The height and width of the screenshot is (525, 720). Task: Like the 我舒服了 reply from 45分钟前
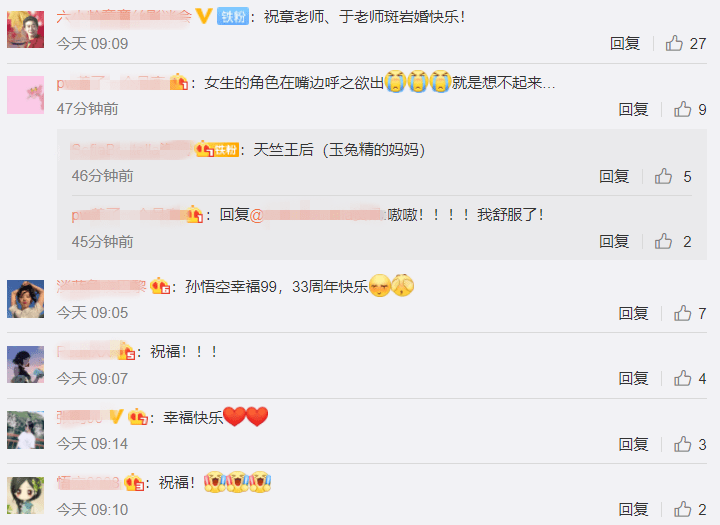pyautogui.click(x=663, y=241)
